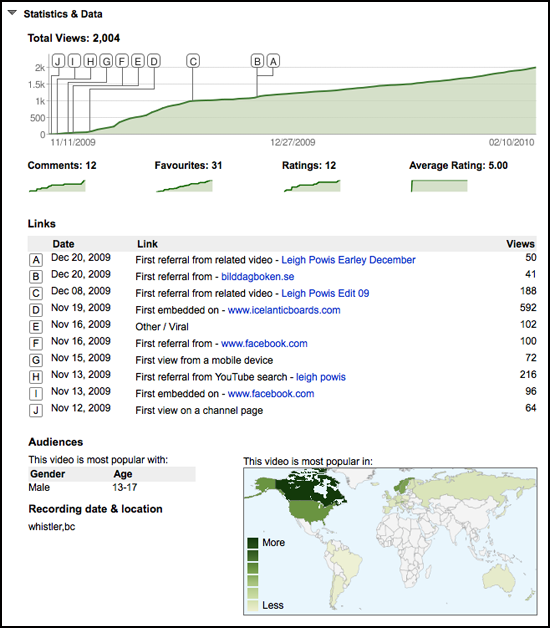The height and width of the screenshot is (628, 550).
Task: Click the Comments sparkline chart
Action: [x=57, y=186]
